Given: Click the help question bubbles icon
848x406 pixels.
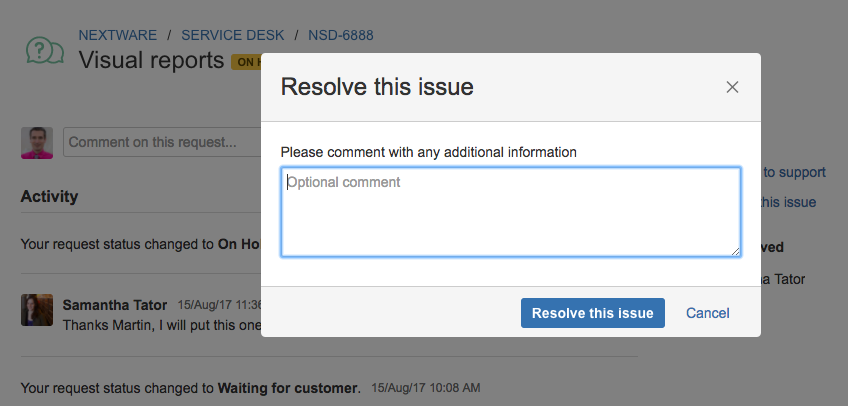Looking at the screenshot, I should point(45,50).
